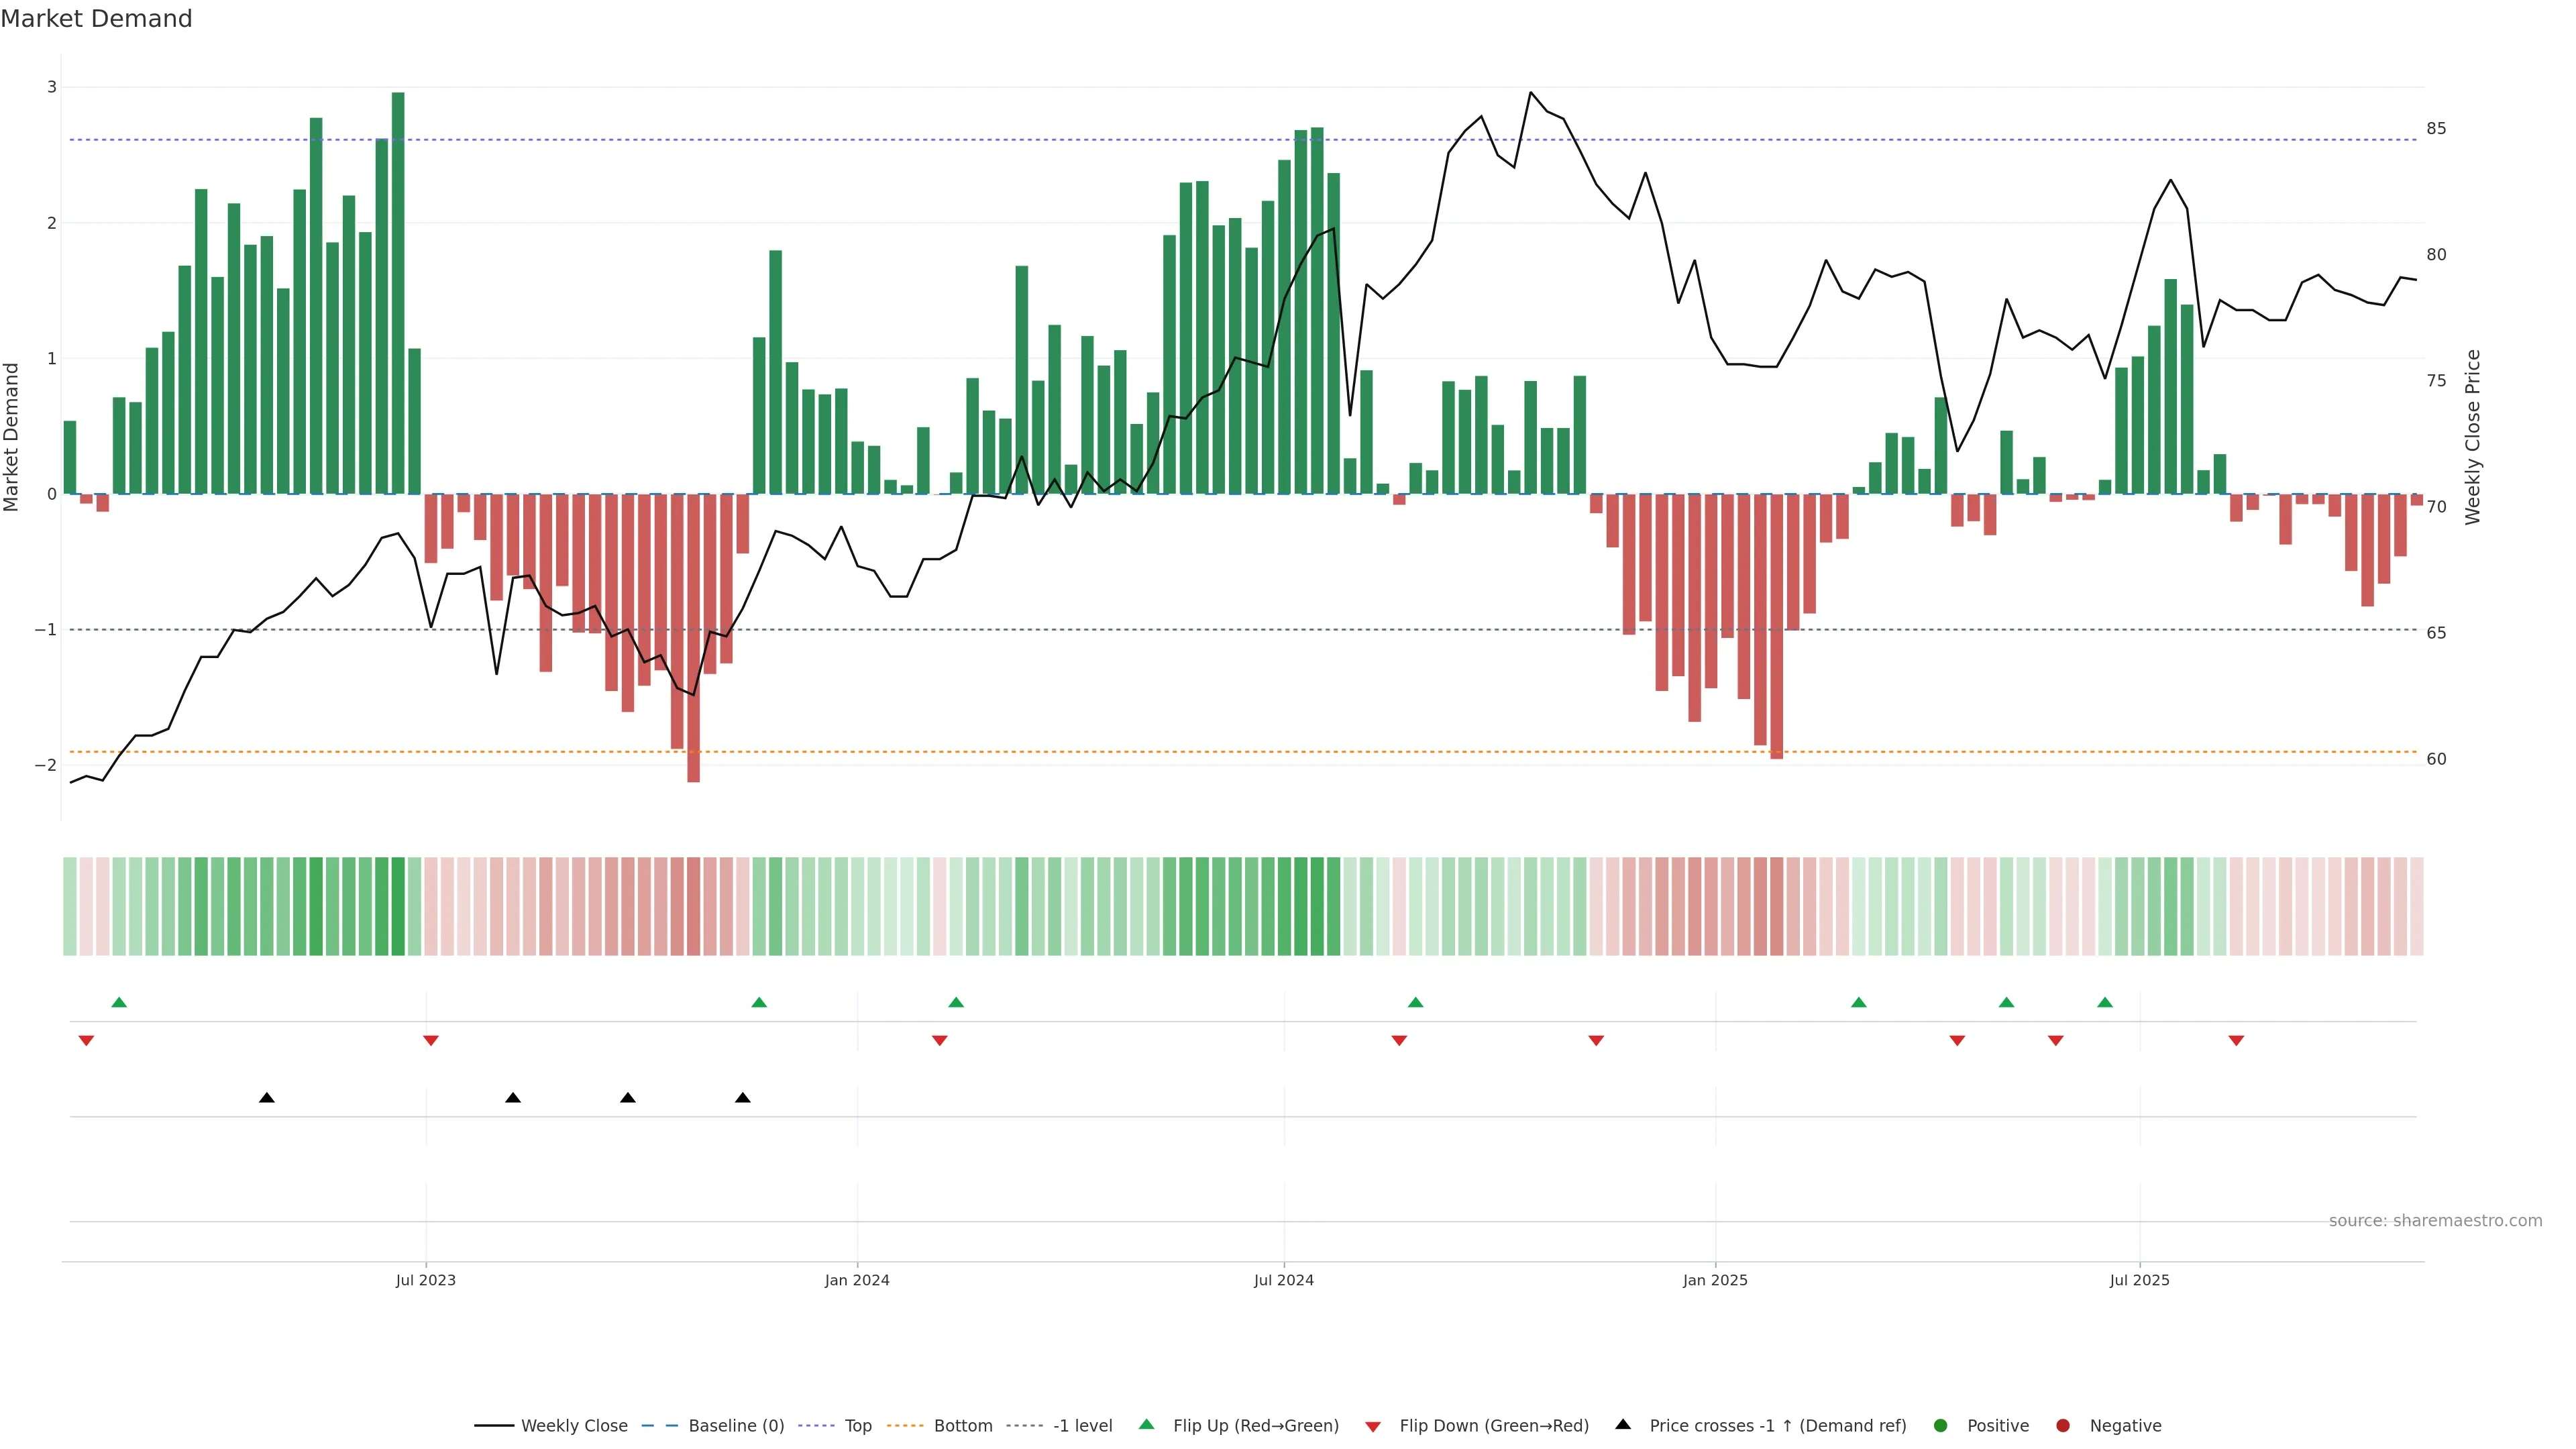Screen dimensions: 2576x1449
Task: Click the Negative red dot in legend
Action: coord(2062,1426)
